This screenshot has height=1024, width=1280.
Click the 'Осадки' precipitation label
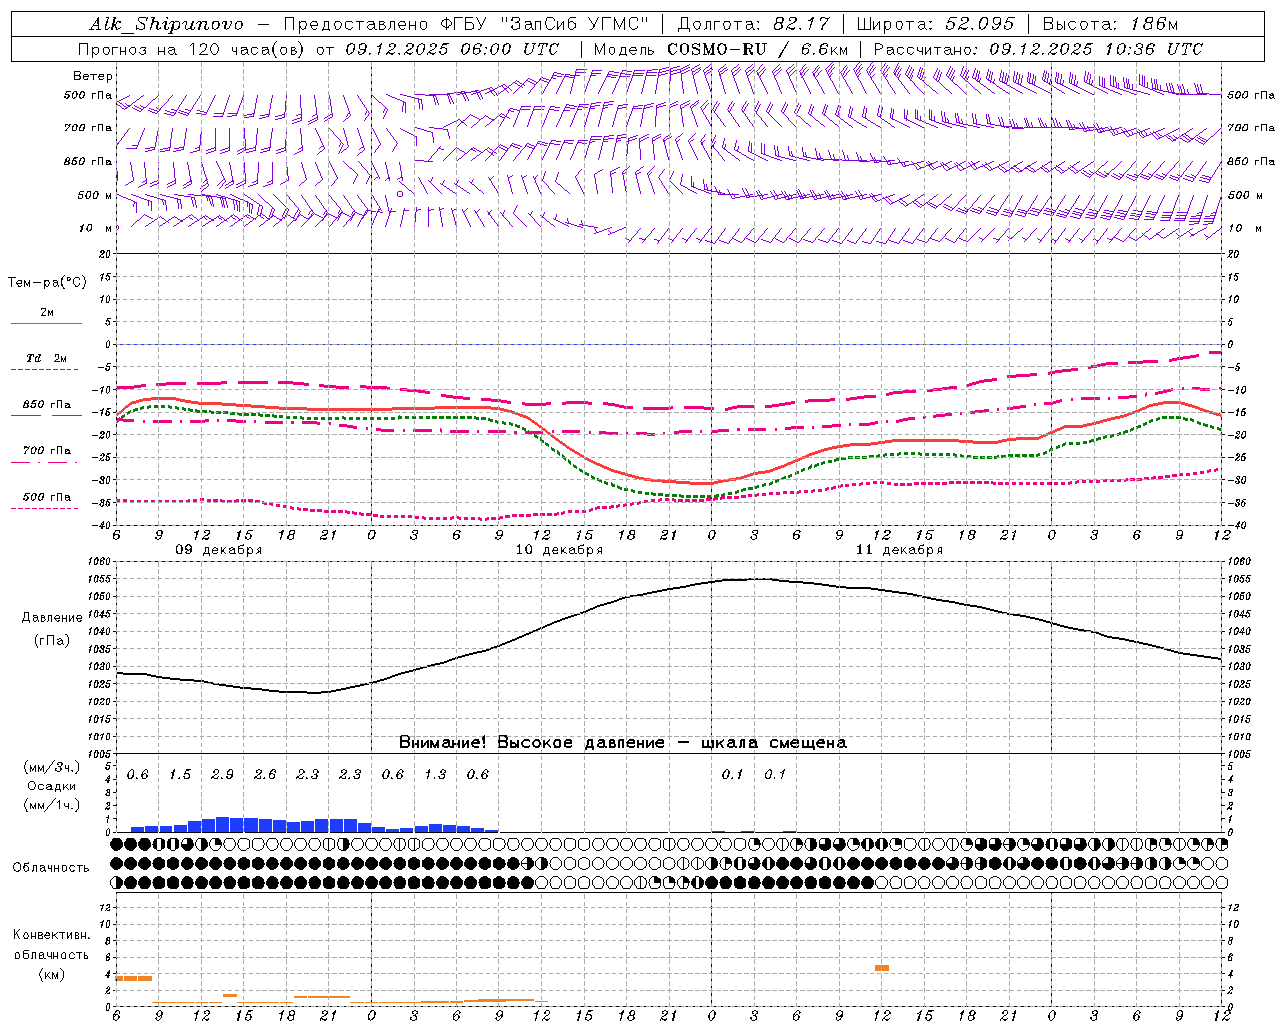52,786
